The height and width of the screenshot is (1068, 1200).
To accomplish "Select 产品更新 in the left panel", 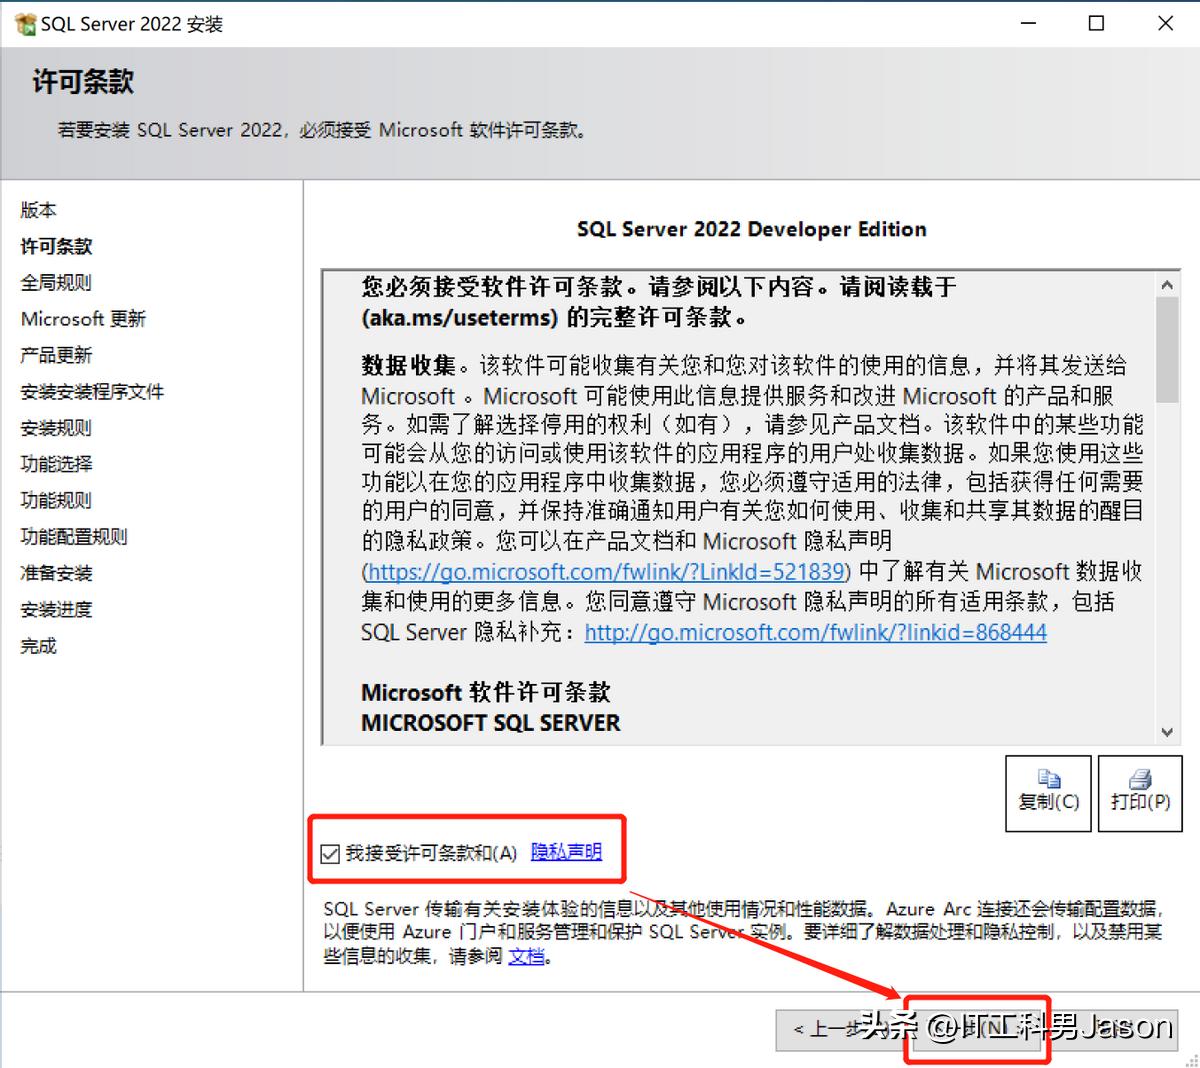I will (55, 354).
